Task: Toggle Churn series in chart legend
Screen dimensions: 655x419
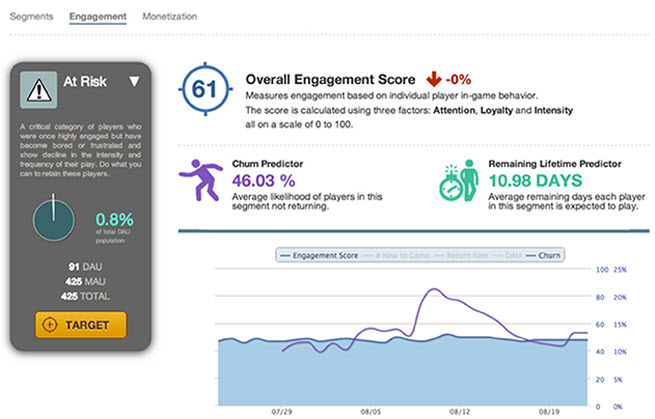Action: coord(543,255)
